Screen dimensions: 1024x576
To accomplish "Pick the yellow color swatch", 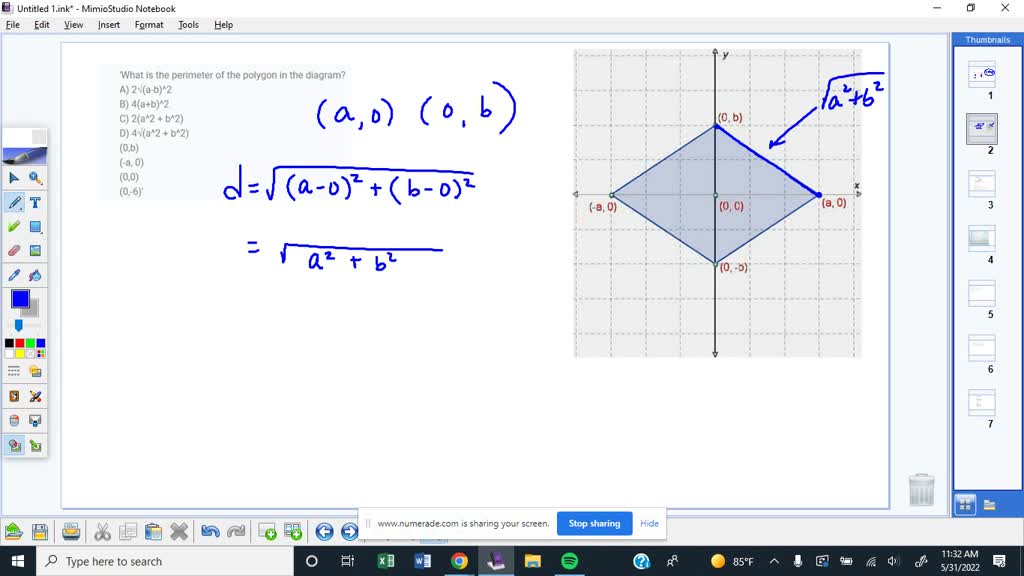I will pyautogui.click(x=20, y=353).
